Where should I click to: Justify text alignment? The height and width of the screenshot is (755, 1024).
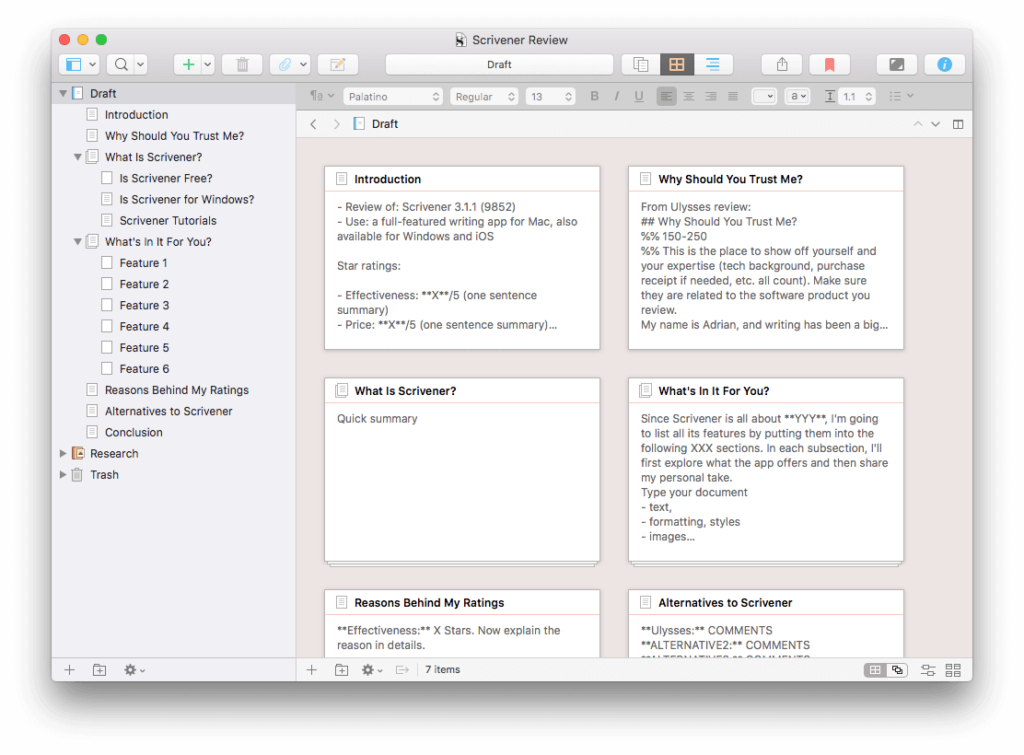[x=733, y=96]
